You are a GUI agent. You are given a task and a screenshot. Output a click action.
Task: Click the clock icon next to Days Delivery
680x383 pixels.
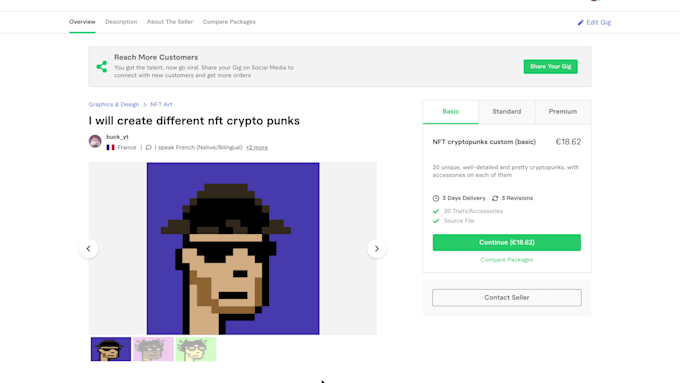point(436,198)
